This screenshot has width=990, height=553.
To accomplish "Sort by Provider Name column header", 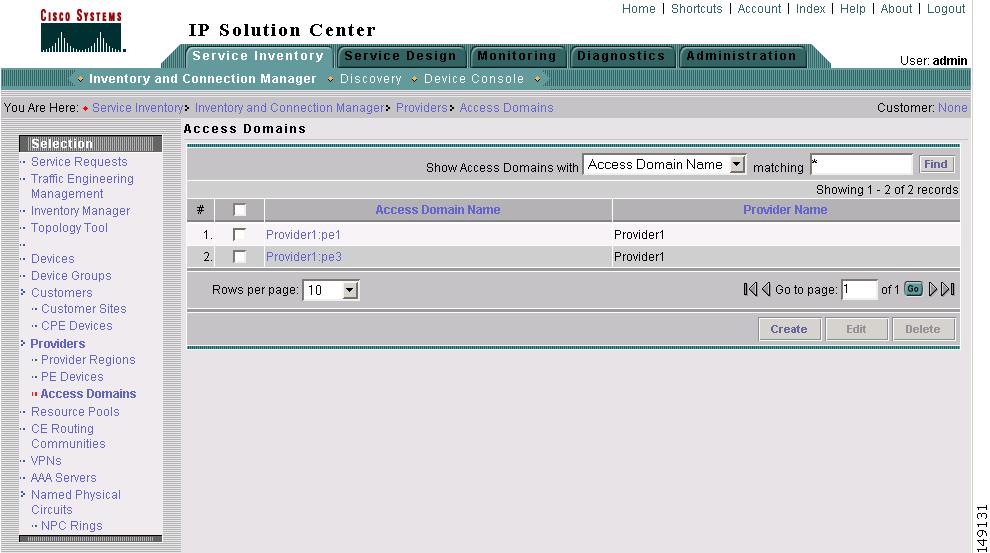I will coord(785,210).
